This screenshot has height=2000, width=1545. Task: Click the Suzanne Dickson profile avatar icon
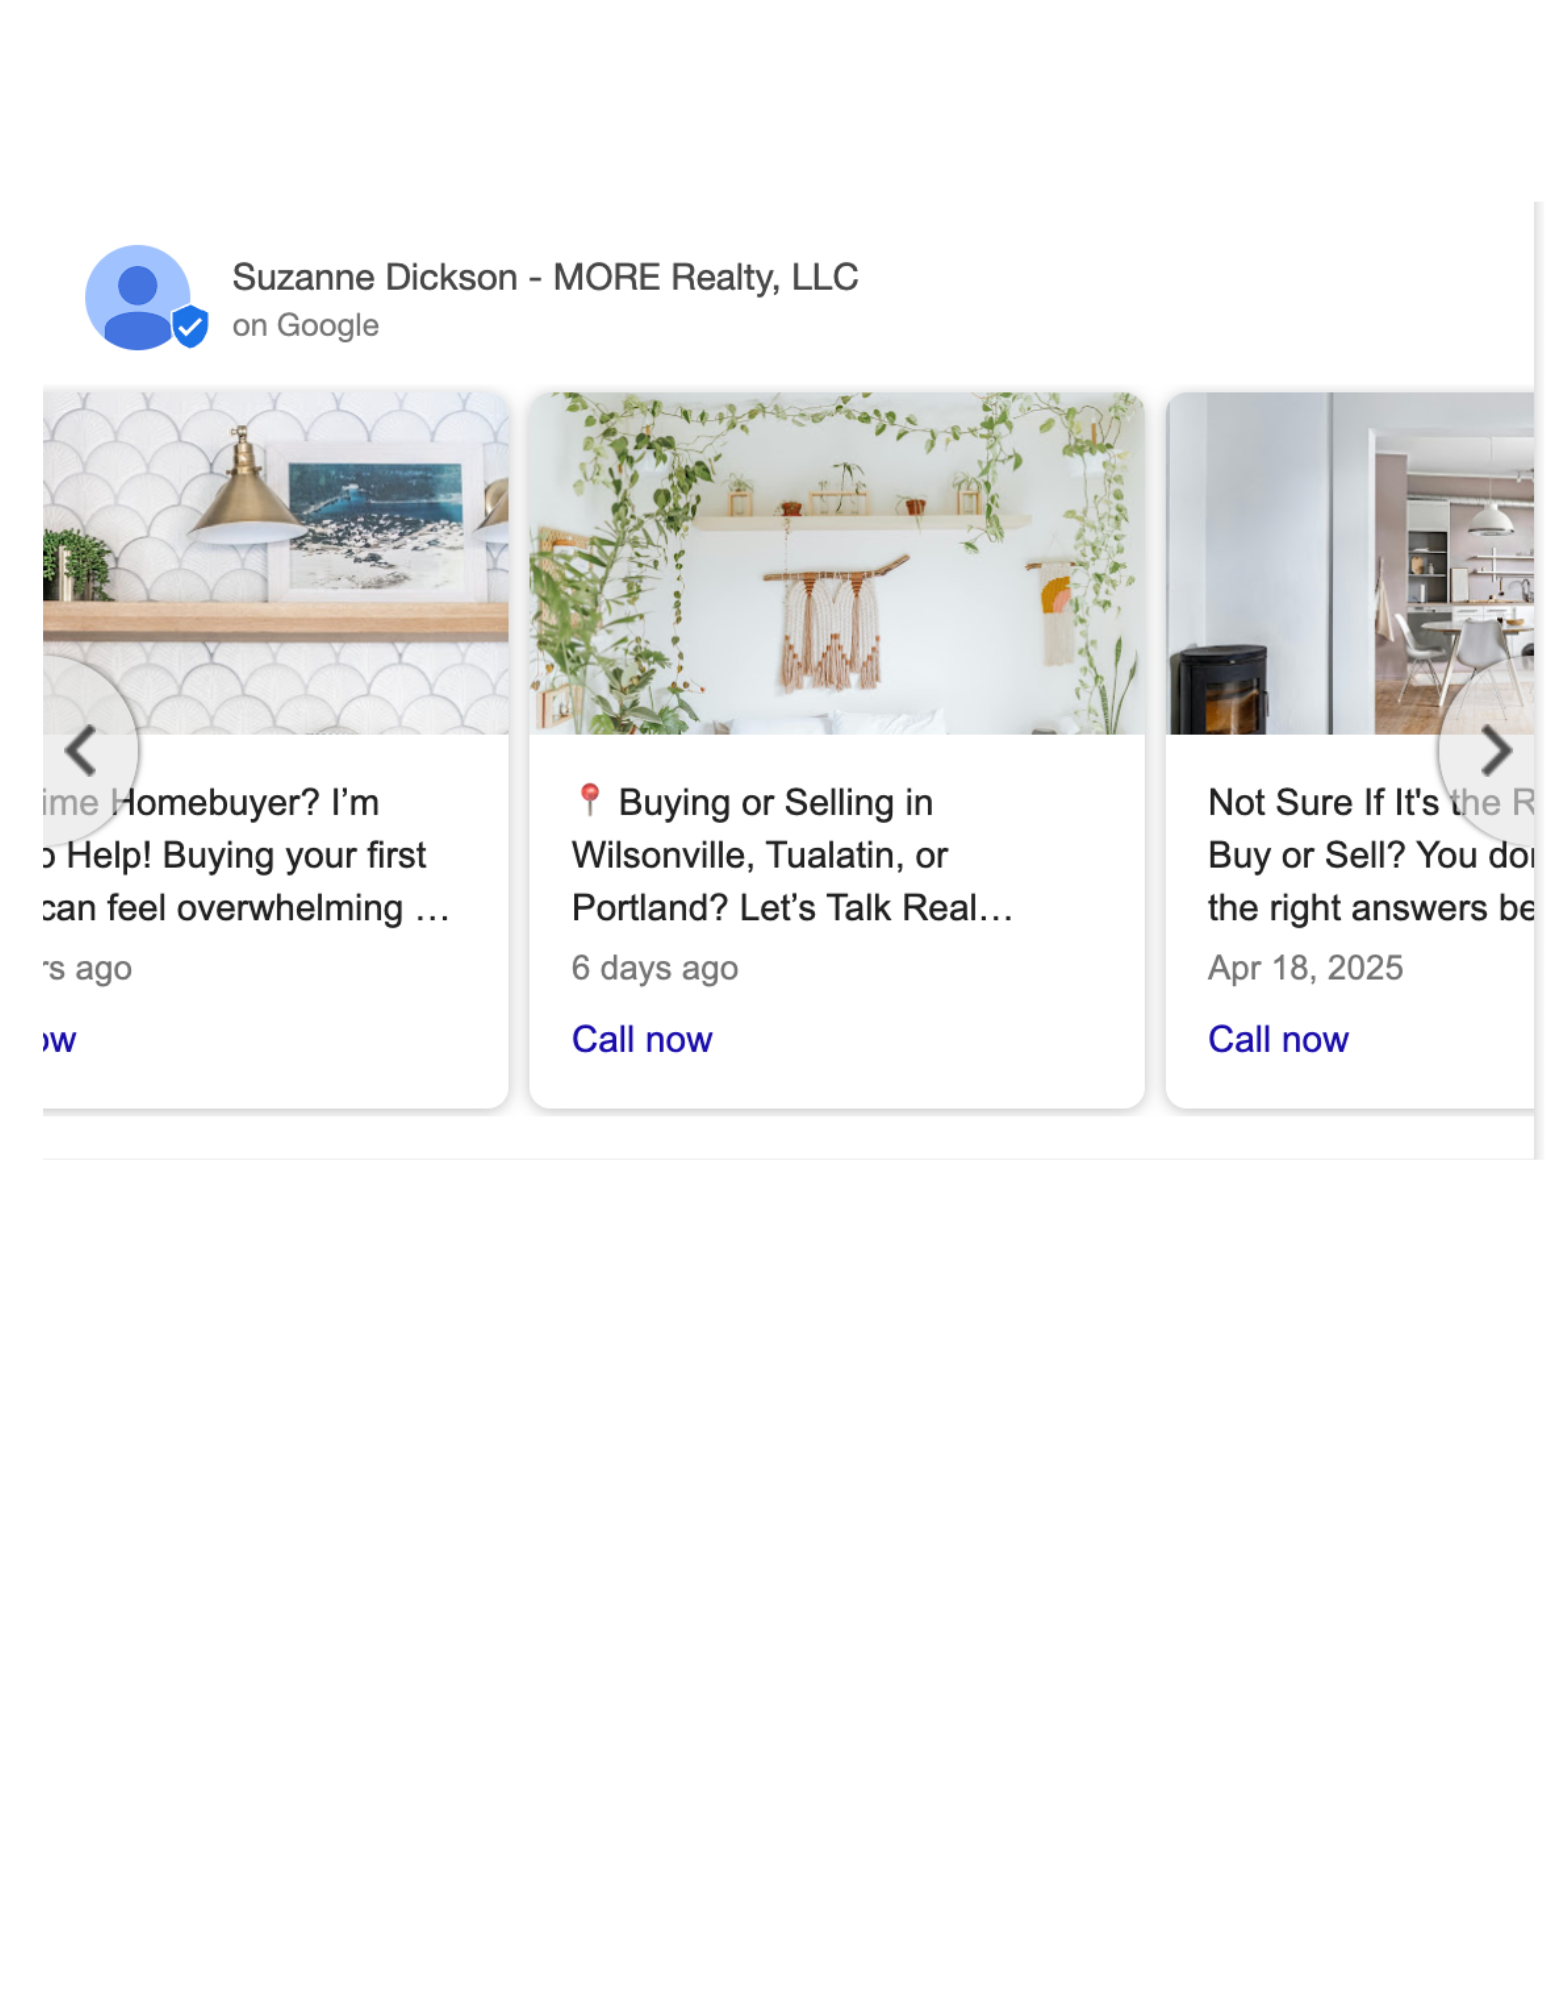pos(138,297)
